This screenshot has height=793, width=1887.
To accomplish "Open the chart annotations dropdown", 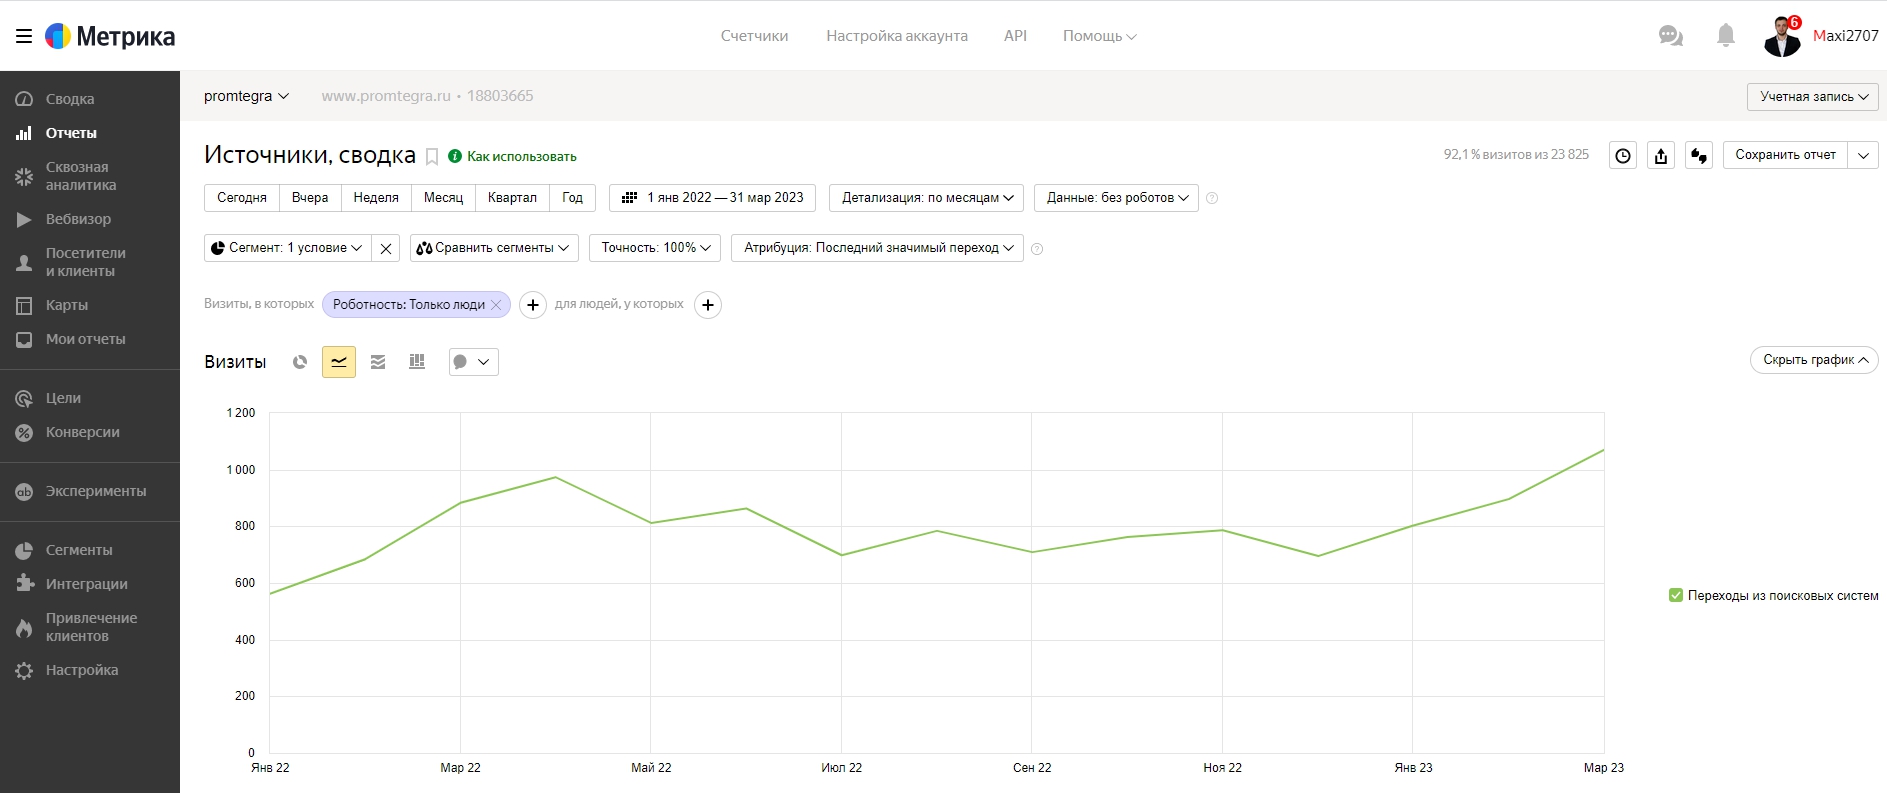I will [472, 362].
